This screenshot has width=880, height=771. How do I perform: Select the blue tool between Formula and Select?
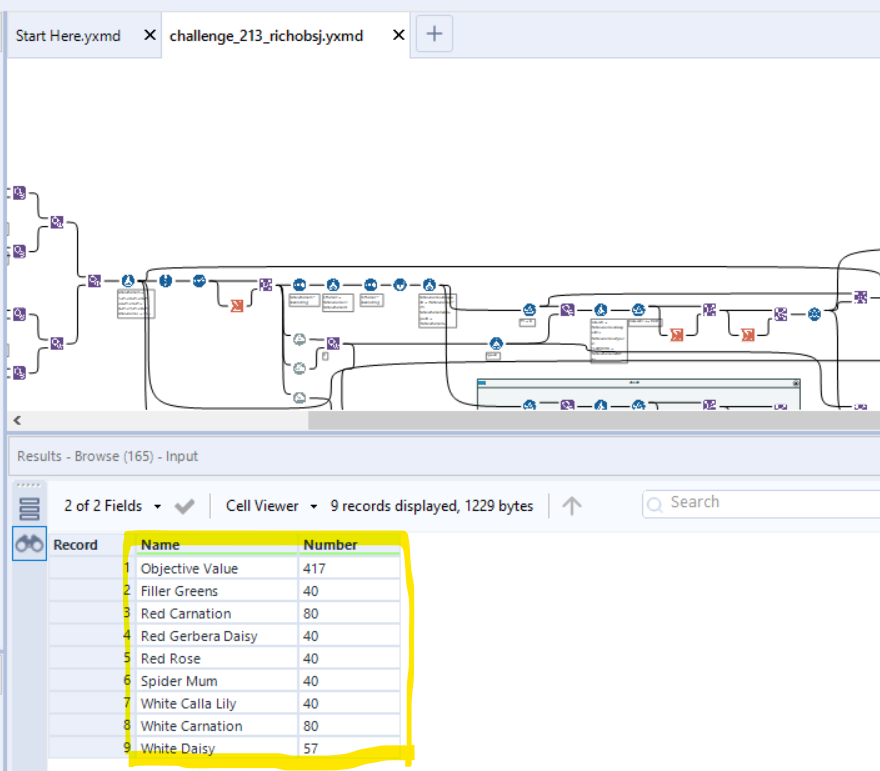pos(165,281)
